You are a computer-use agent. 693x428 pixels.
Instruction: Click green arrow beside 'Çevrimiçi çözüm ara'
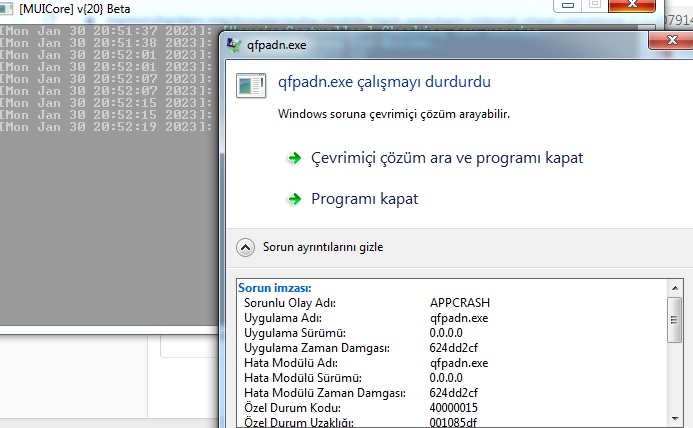(294, 158)
